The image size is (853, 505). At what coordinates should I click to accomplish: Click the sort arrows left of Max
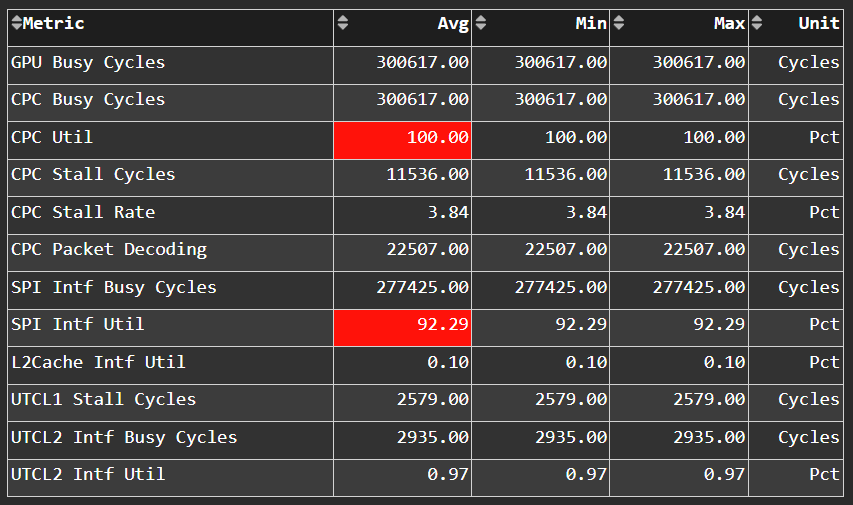click(618, 23)
